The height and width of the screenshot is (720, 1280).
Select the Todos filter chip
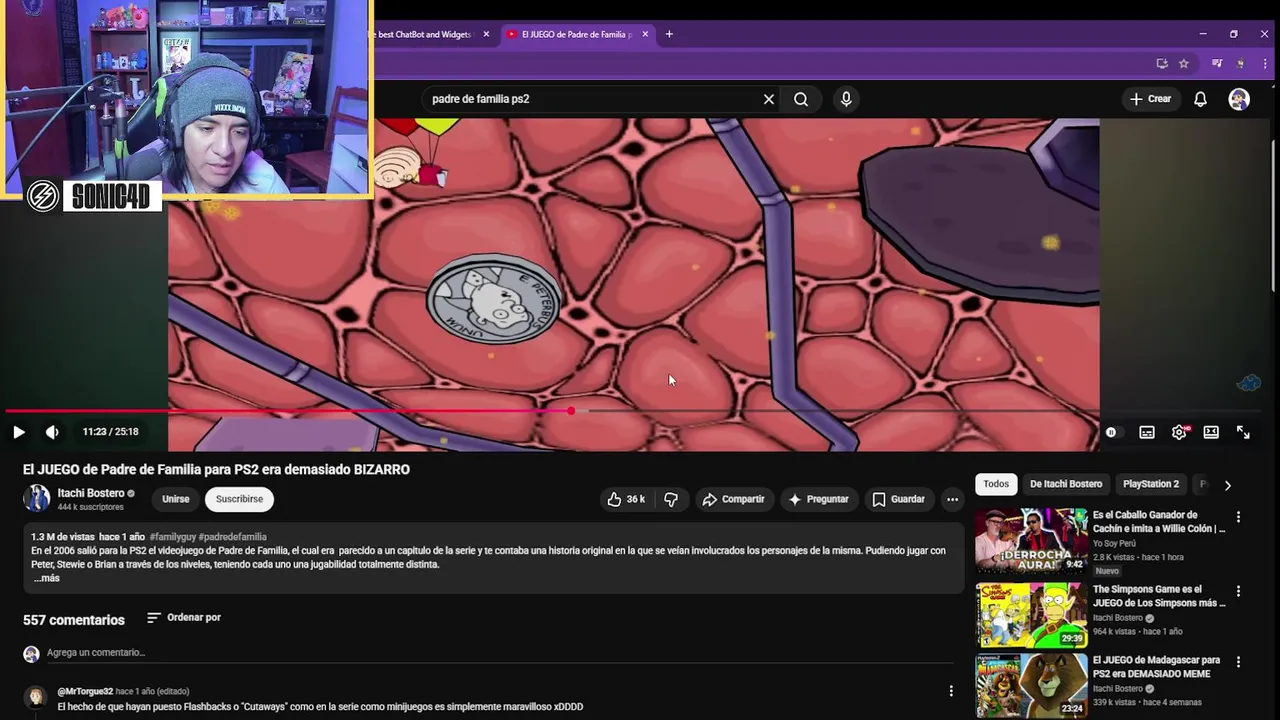(x=996, y=484)
